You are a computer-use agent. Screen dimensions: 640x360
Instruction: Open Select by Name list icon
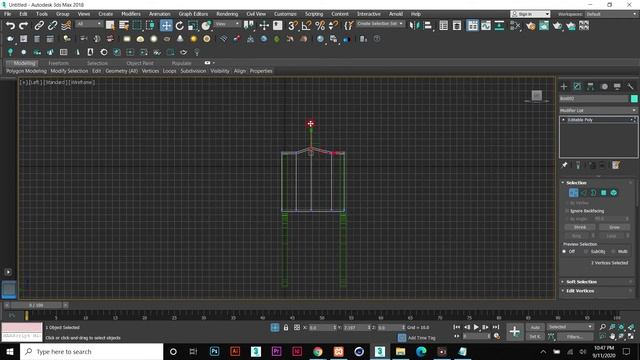pos(124,26)
